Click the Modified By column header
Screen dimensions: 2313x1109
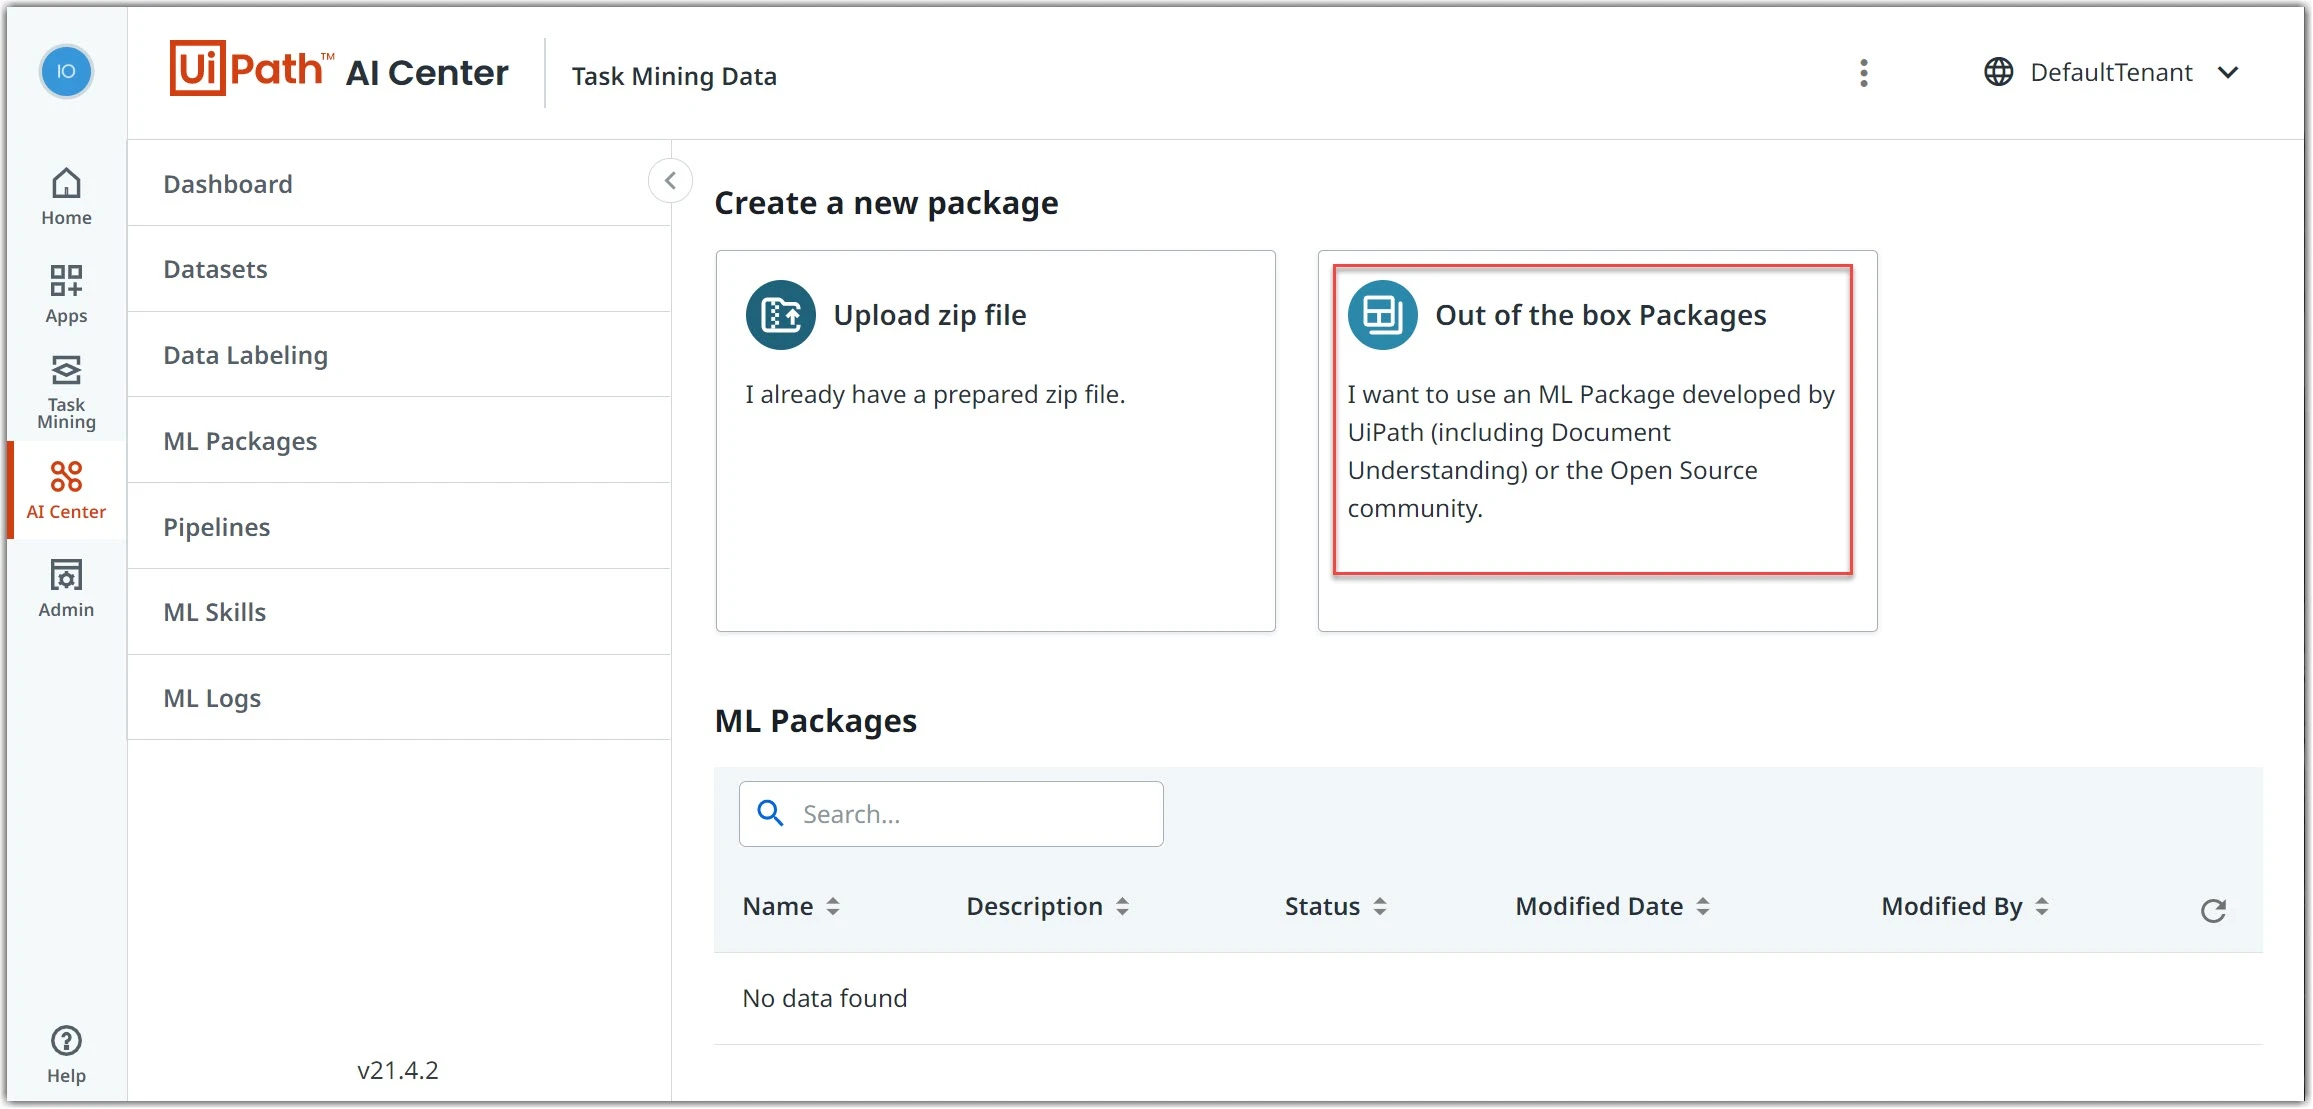pyautogui.click(x=1952, y=907)
